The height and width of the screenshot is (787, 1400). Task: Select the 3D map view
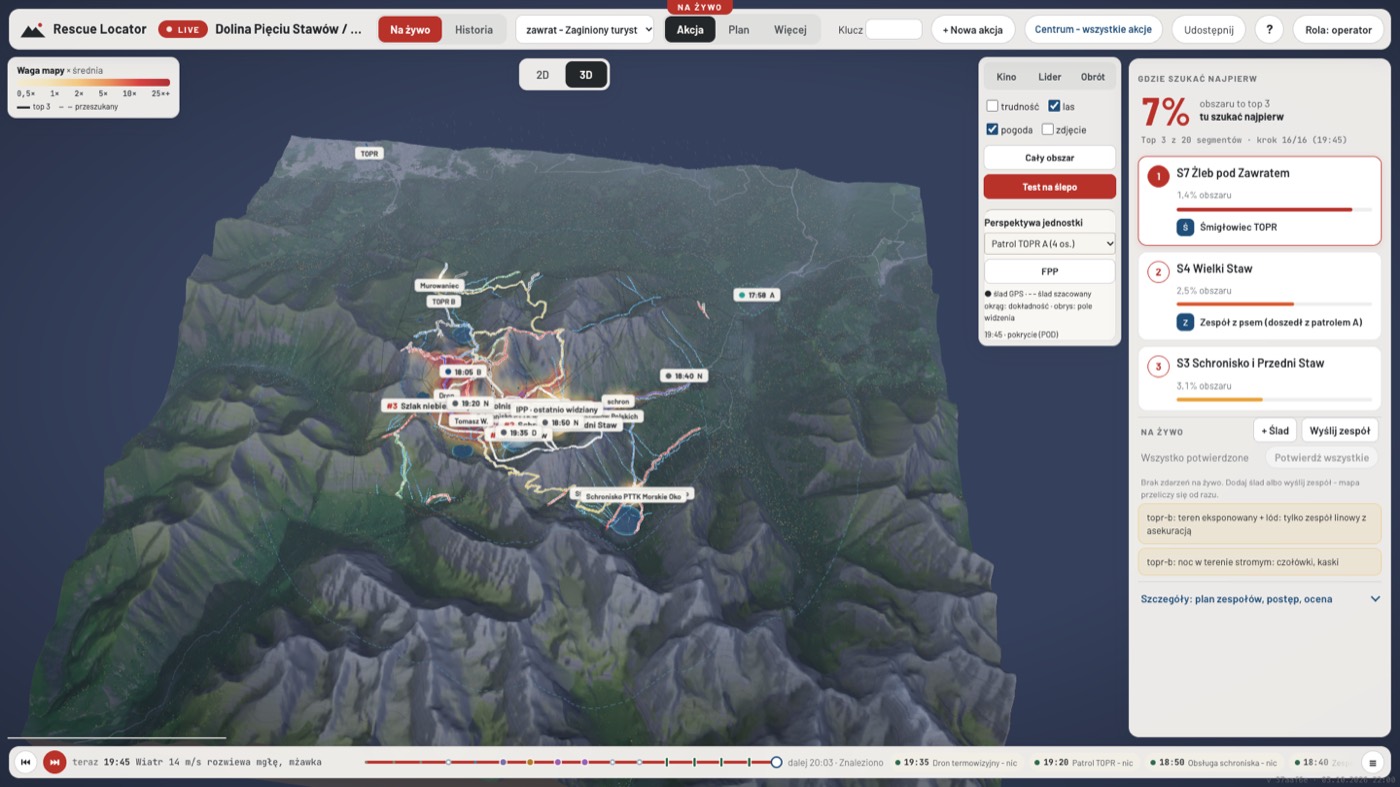click(x=586, y=75)
